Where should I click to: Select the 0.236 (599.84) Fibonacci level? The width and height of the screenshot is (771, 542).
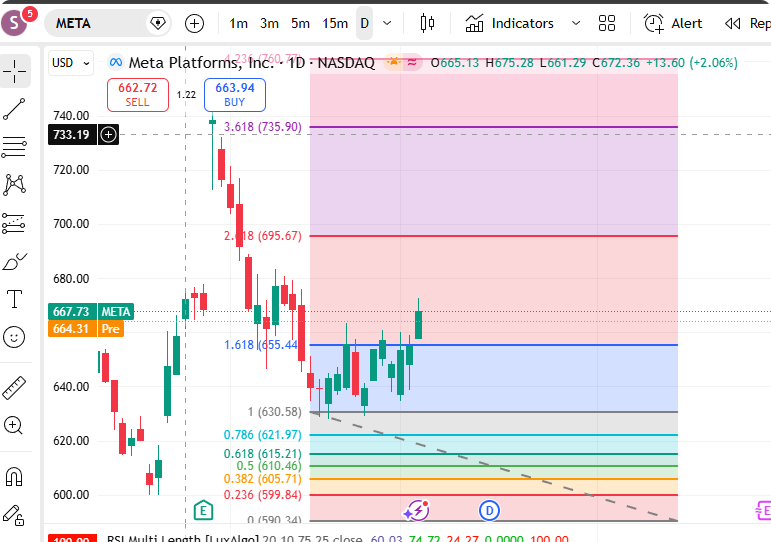pyautogui.click(x=263, y=495)
